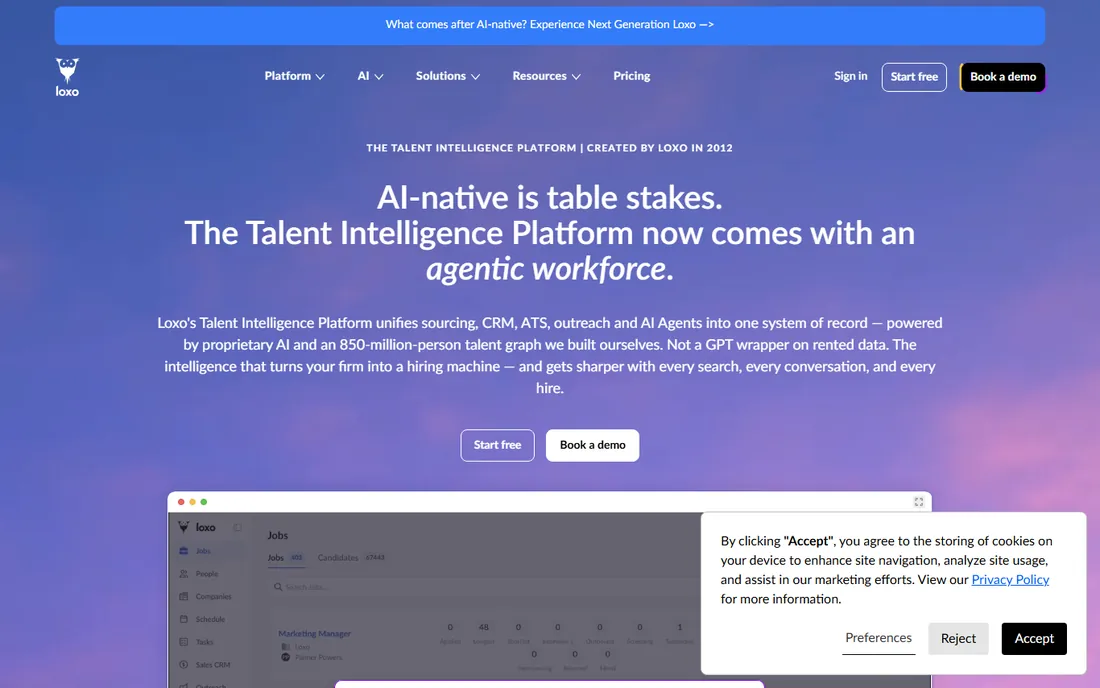This screenshot has height=688, width=1100.
Task: Click the People icon in the preview sidebar
Action: (184, 574)
